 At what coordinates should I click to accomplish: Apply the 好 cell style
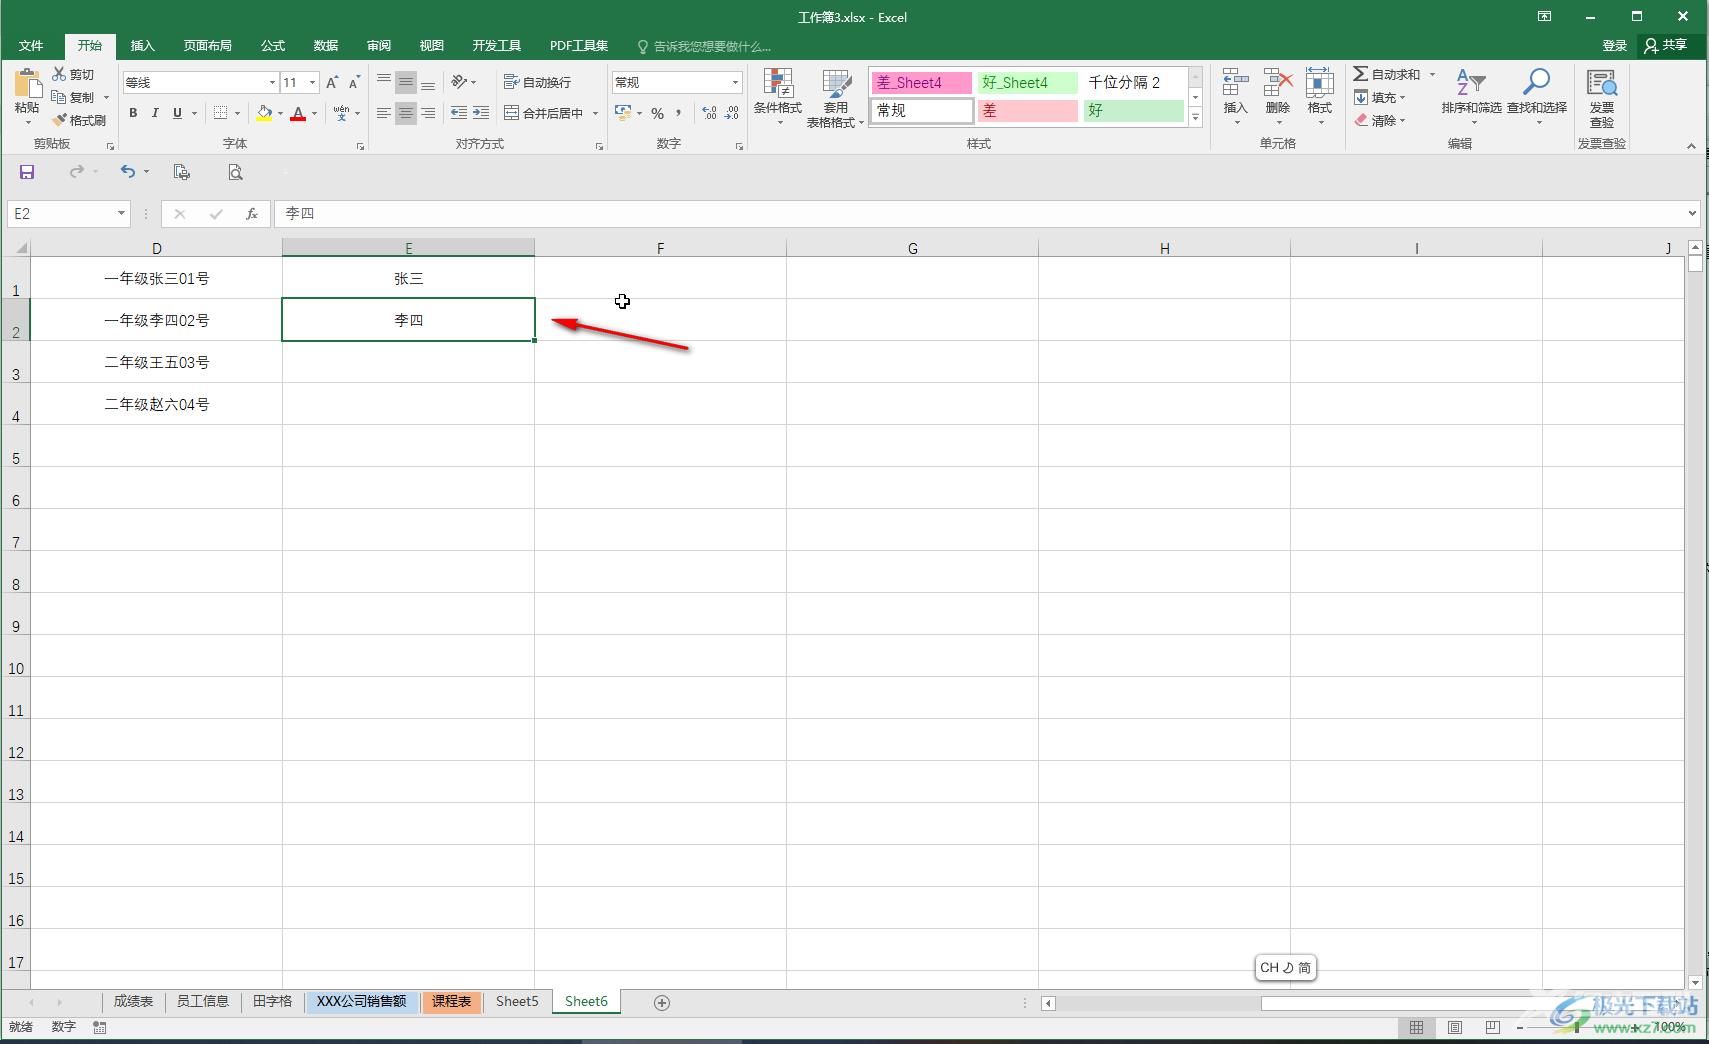tap(1133, 111)
